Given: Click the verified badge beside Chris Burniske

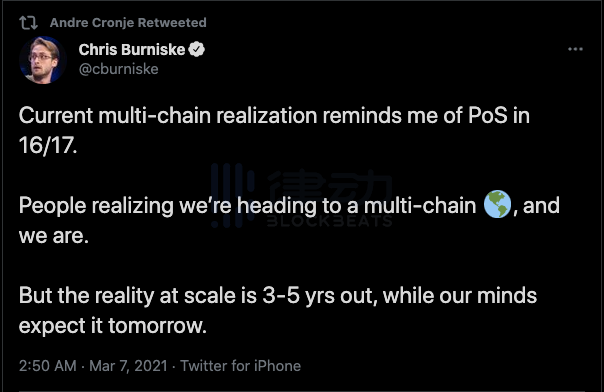Looking at the screenshot, I should pyautogui.click(x=196, y=50).
